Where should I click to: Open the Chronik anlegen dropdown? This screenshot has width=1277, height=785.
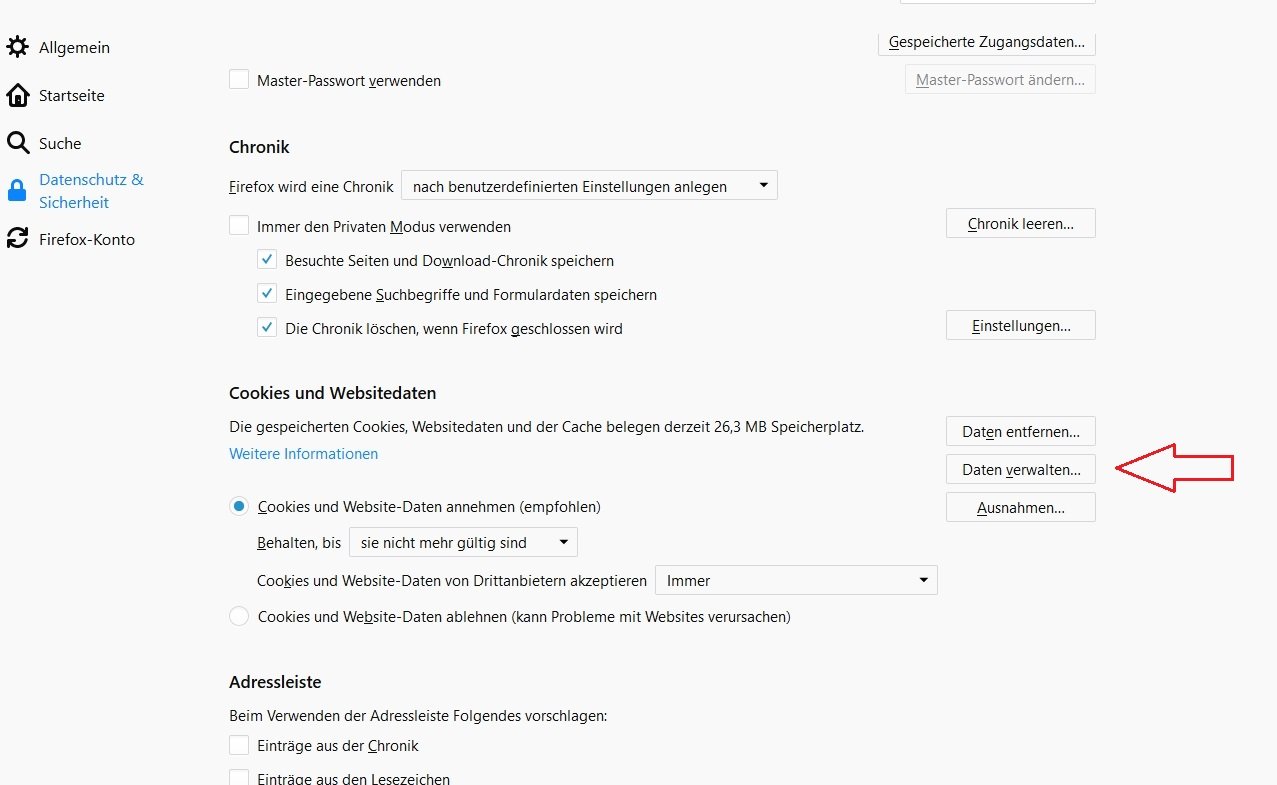pos(589,186)
